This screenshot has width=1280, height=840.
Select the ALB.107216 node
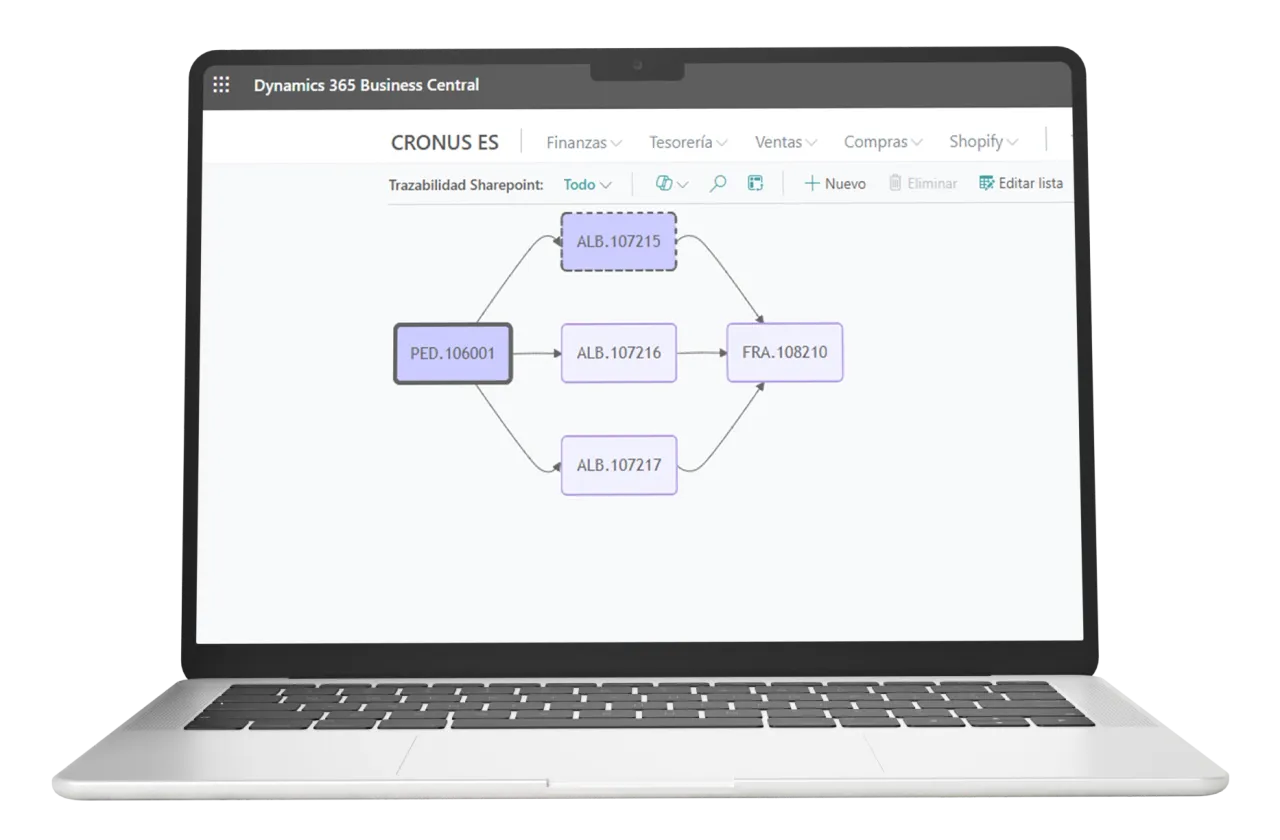[x=618, y=353]
